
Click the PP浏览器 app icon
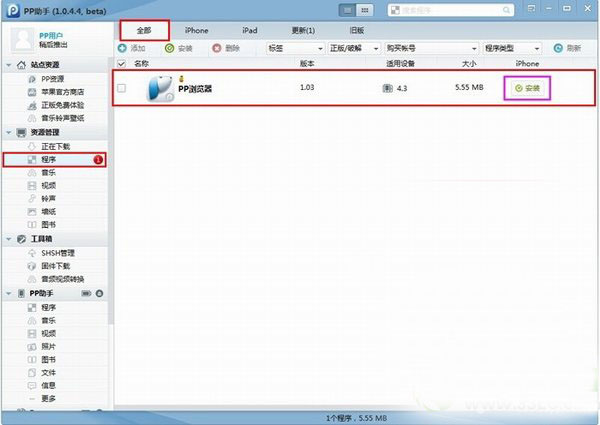coord(160,88)
